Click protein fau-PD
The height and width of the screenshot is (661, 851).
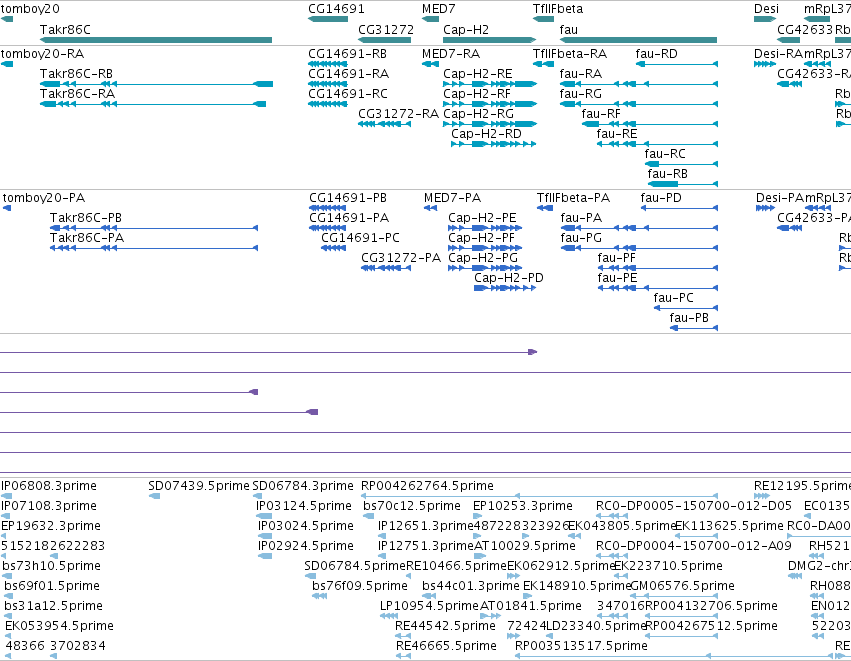coord(679,208)
